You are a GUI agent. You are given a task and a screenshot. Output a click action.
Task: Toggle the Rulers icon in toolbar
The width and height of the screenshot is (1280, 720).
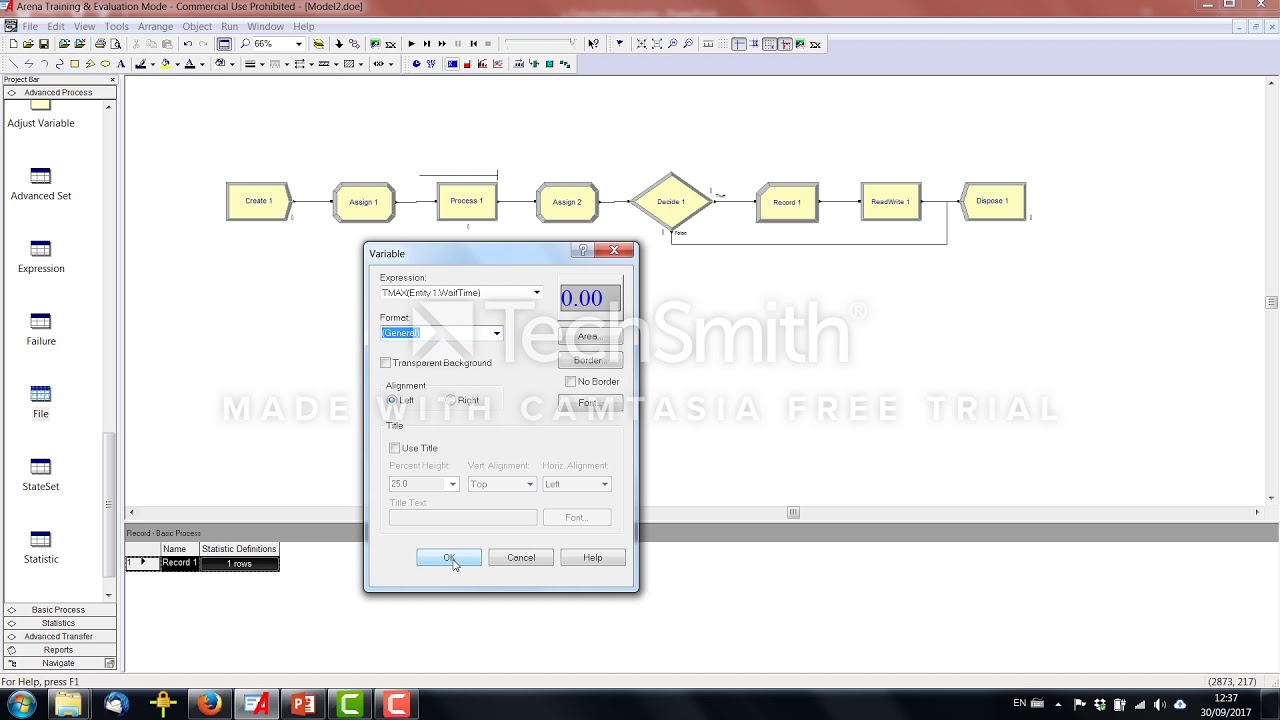[x=708, y=44]
